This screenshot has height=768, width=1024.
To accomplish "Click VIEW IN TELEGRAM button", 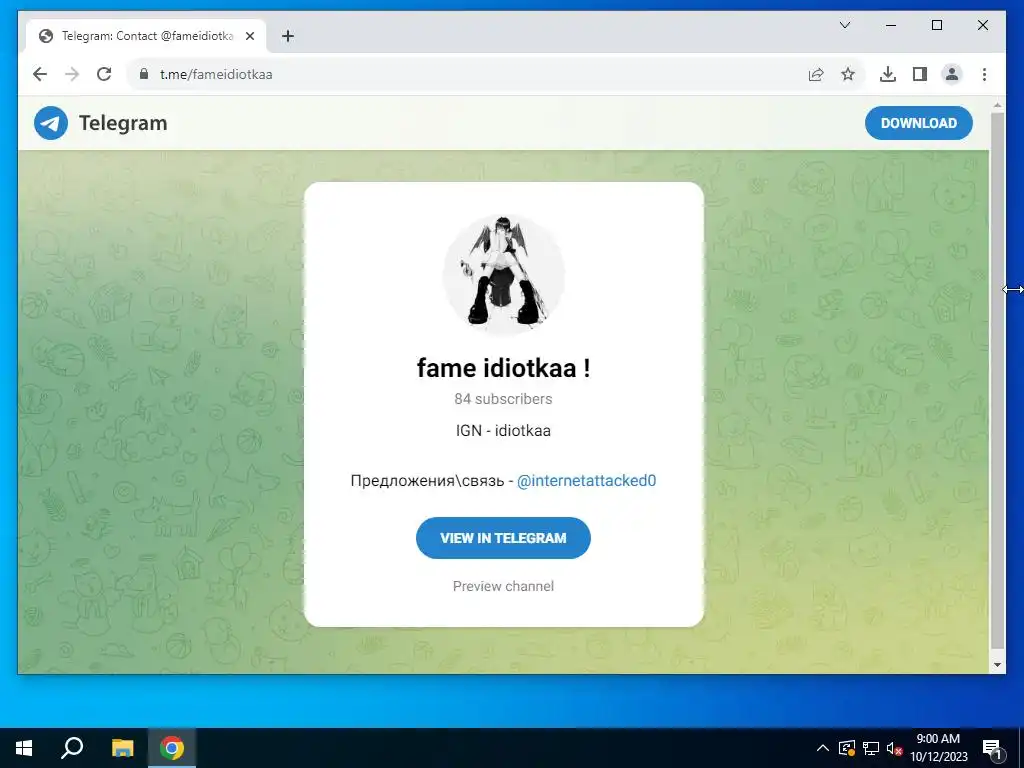I will pyautogui.click(x=504, y=538).
